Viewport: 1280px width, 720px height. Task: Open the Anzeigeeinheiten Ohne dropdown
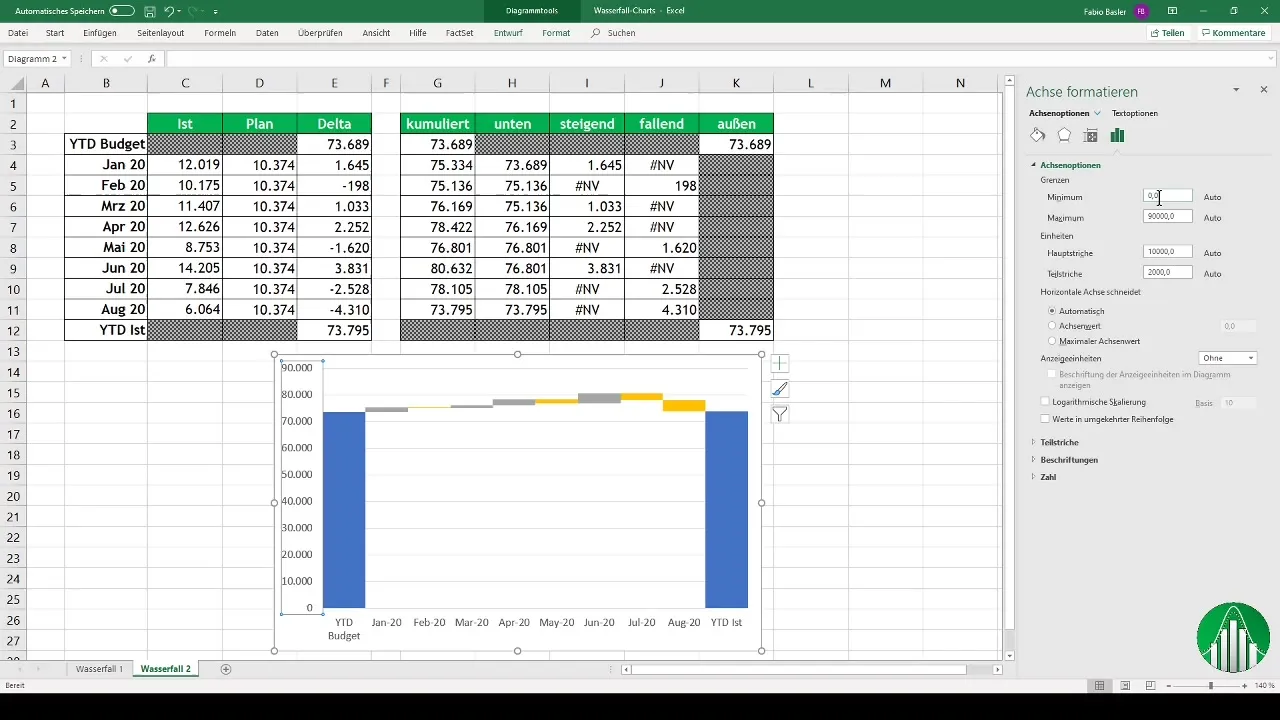coord(1227,357)
